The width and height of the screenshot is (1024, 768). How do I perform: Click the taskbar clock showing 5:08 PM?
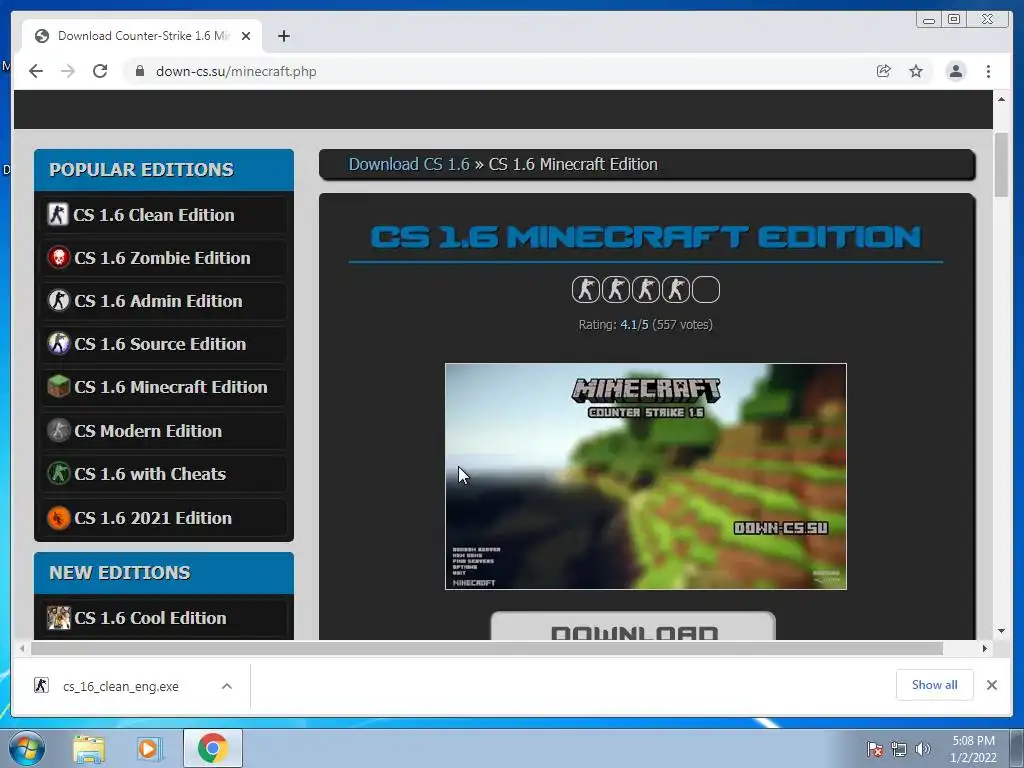pos(973,749)
